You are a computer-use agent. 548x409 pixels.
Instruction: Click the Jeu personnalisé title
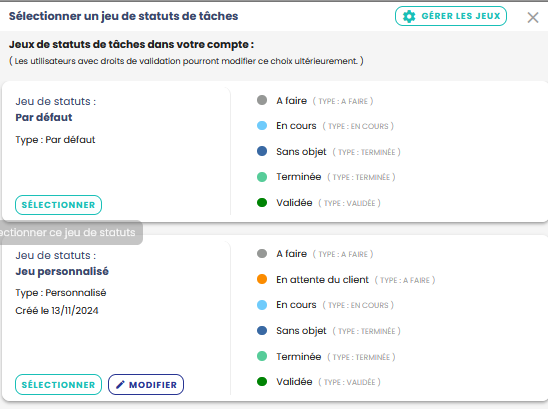coord(62,271)
